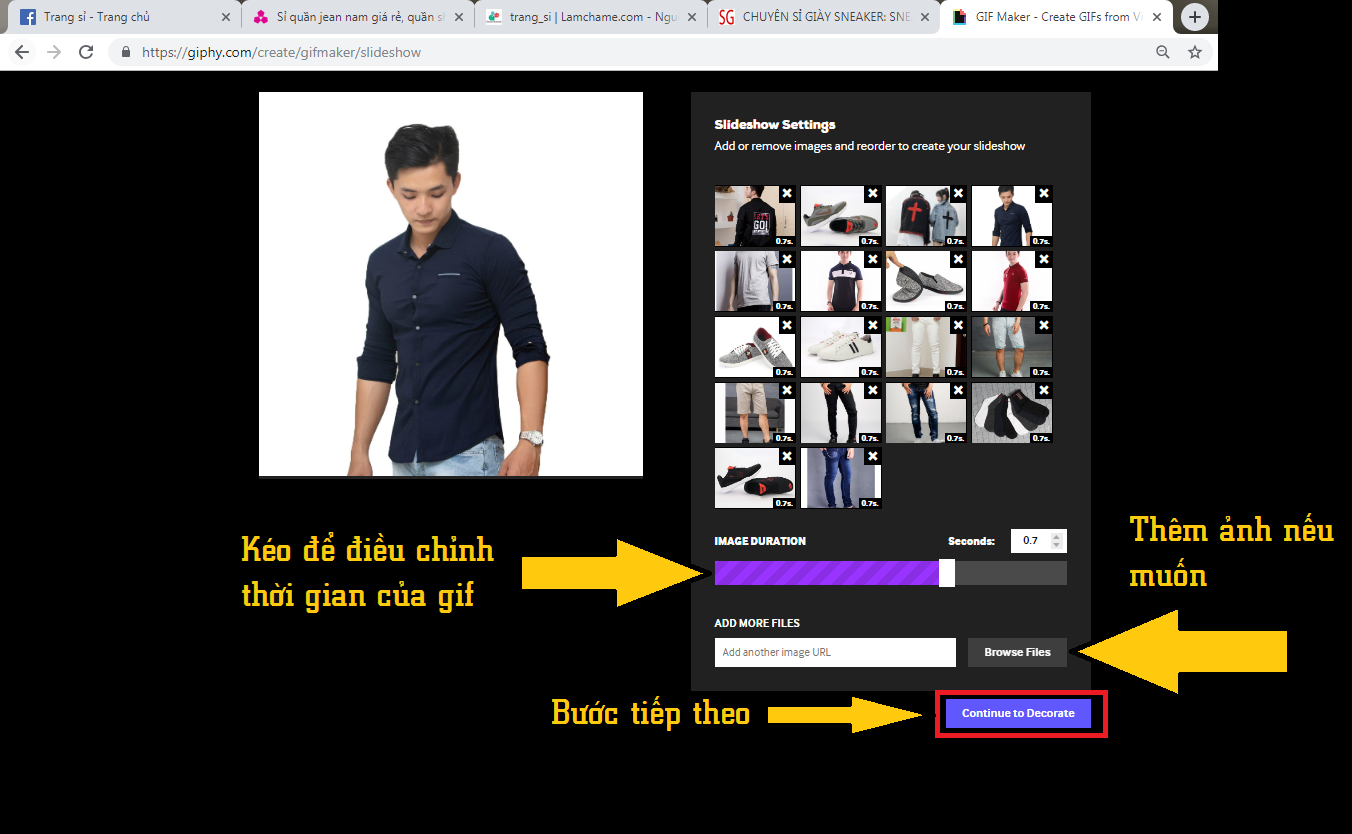Click the Continue to Decorate button
1352x834 pixels.
(x=1018, y=713)
